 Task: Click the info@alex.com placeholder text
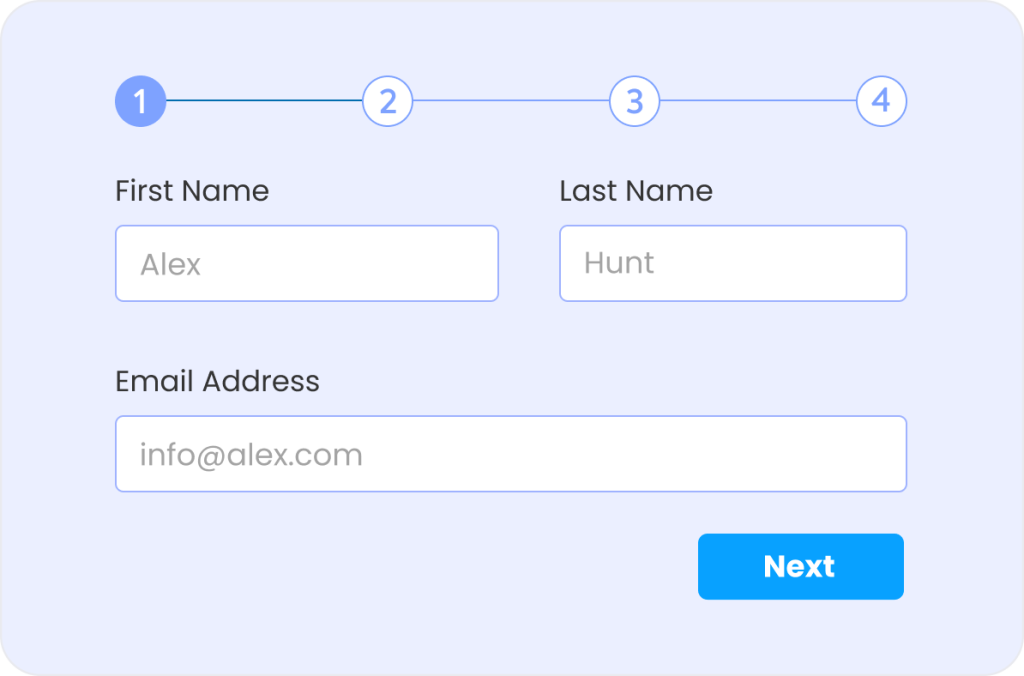(x=251, y=455)
